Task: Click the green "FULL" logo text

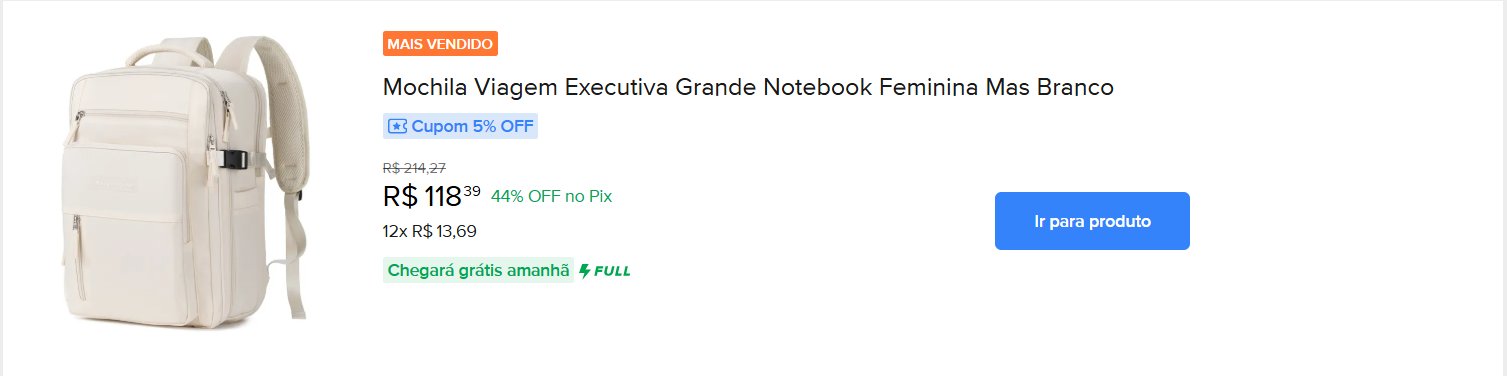Action: (612, 270)
